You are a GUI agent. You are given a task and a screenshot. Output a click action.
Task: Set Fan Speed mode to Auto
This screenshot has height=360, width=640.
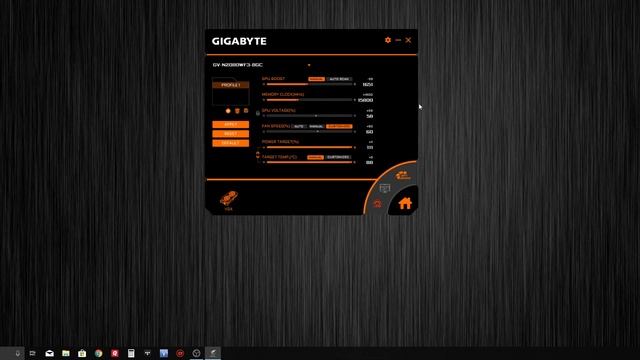click(x=299, y=126)
